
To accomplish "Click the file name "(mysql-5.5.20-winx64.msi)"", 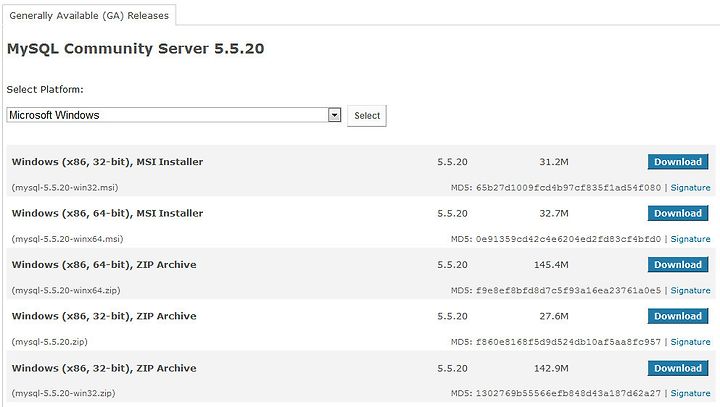I will pos(68,239).
